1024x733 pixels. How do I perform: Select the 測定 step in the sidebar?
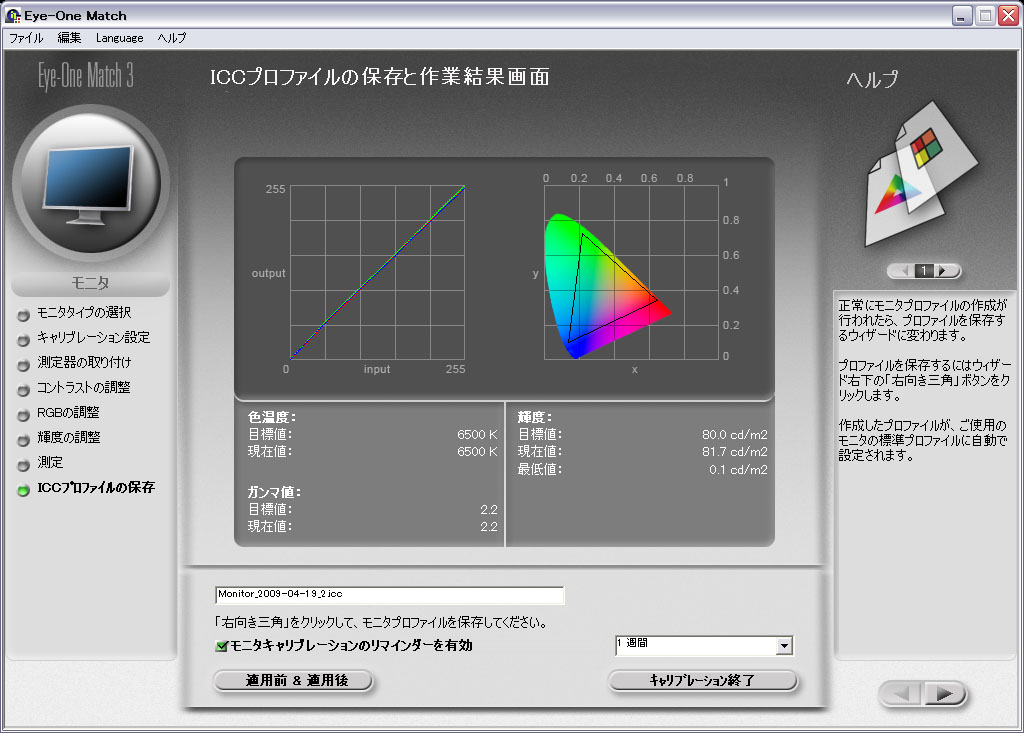50,463
